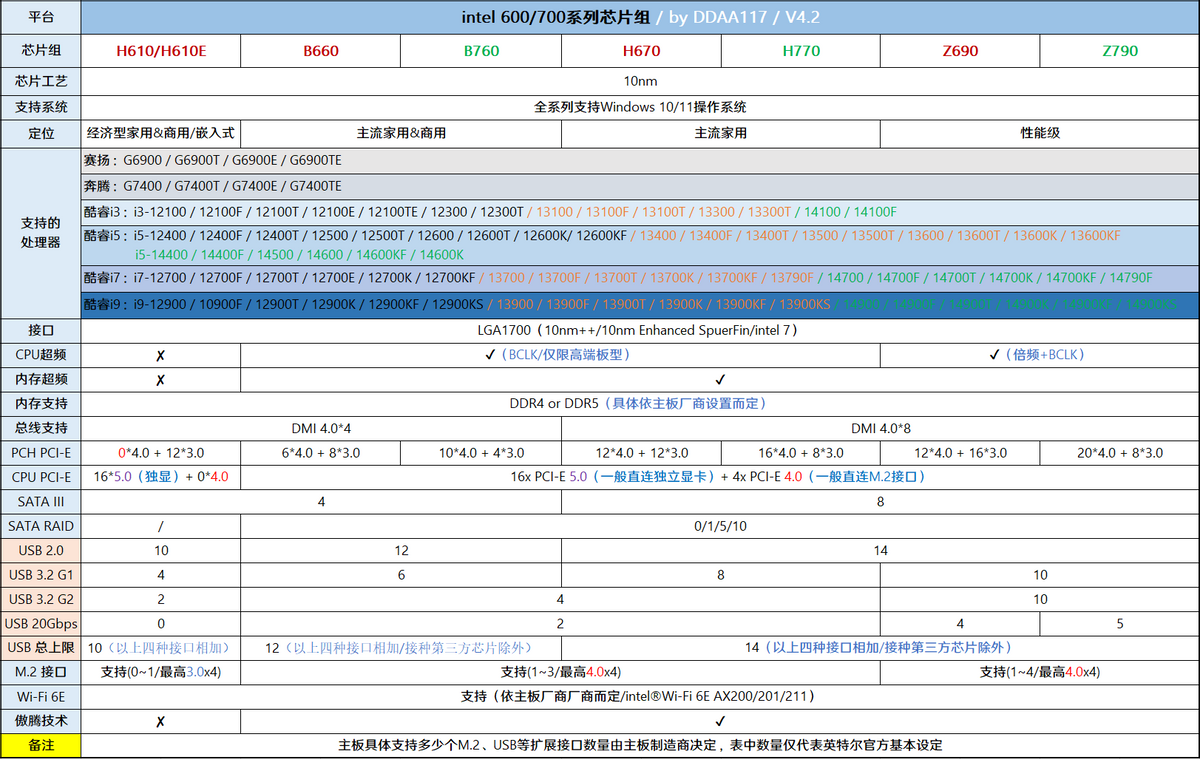Select the "DDR4 or DDR5" memory cell
Viewport: 1200px width, 759px height.
(640, 404)
